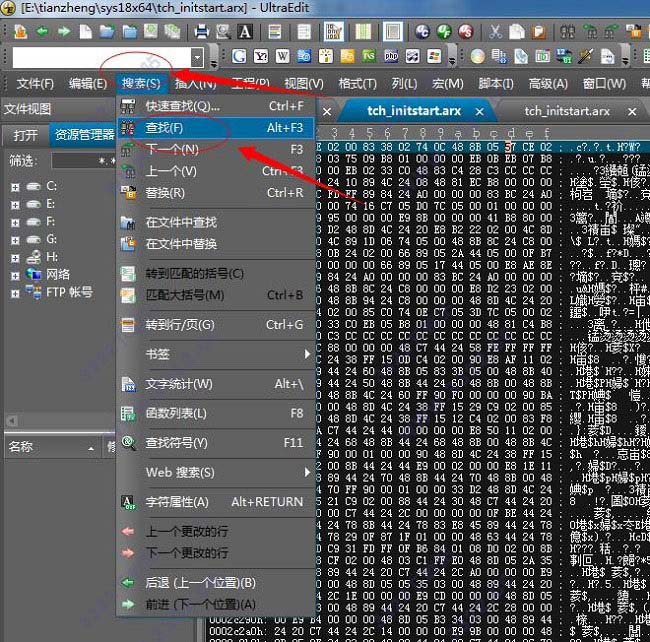Click the magic wand toolbar icon
This screenshot has width=650, height=642.
[585, 56]
